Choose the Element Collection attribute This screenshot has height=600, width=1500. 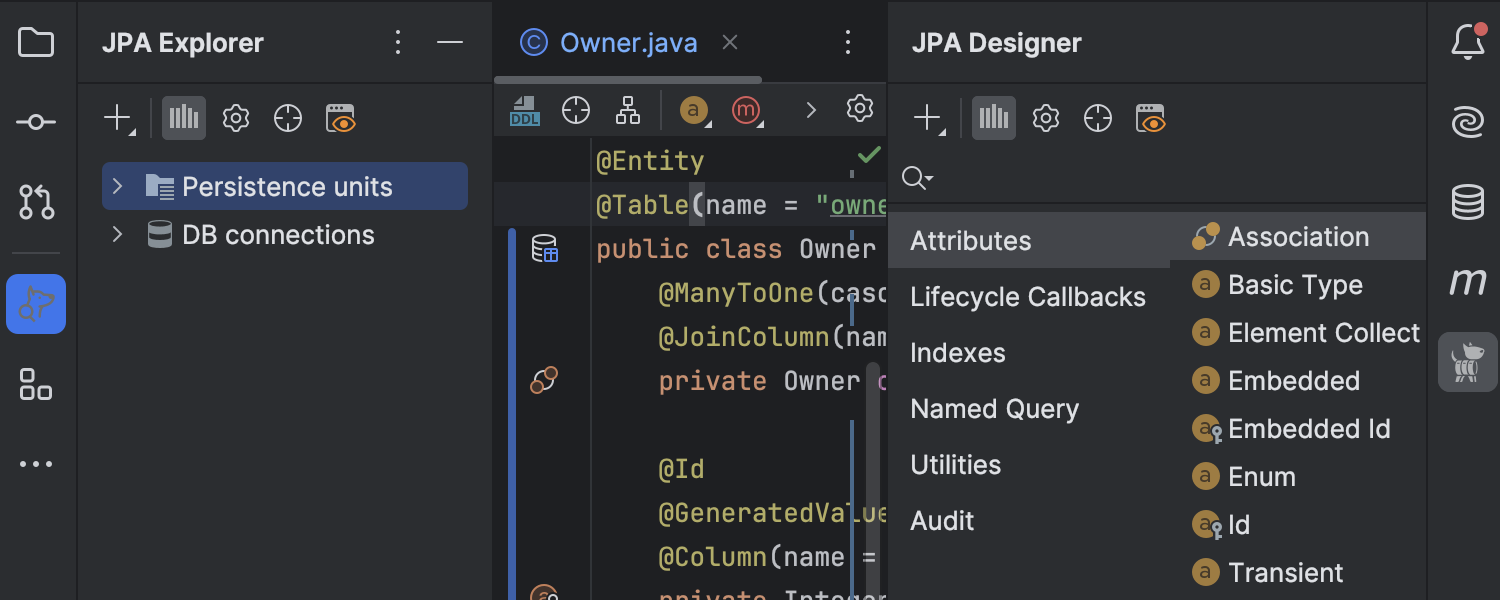coord(1298,332)
